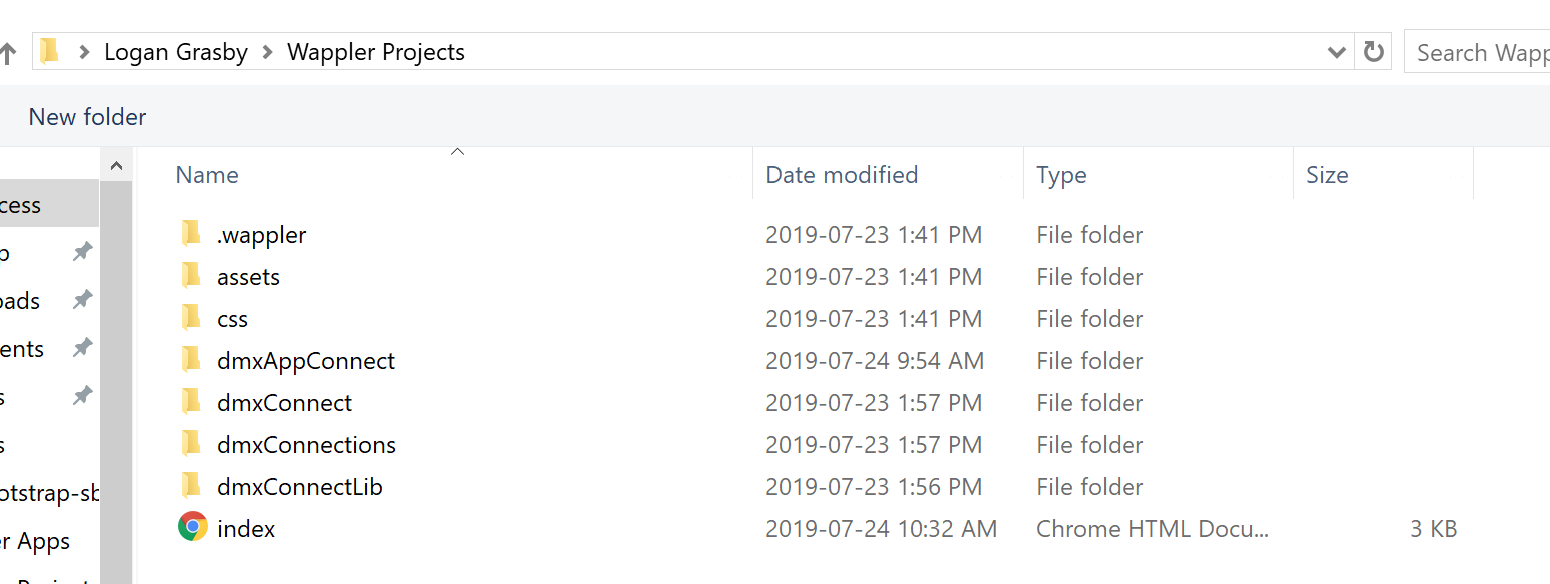
Task: Click the folder icon in address bar
Action: tap(50, 52)
